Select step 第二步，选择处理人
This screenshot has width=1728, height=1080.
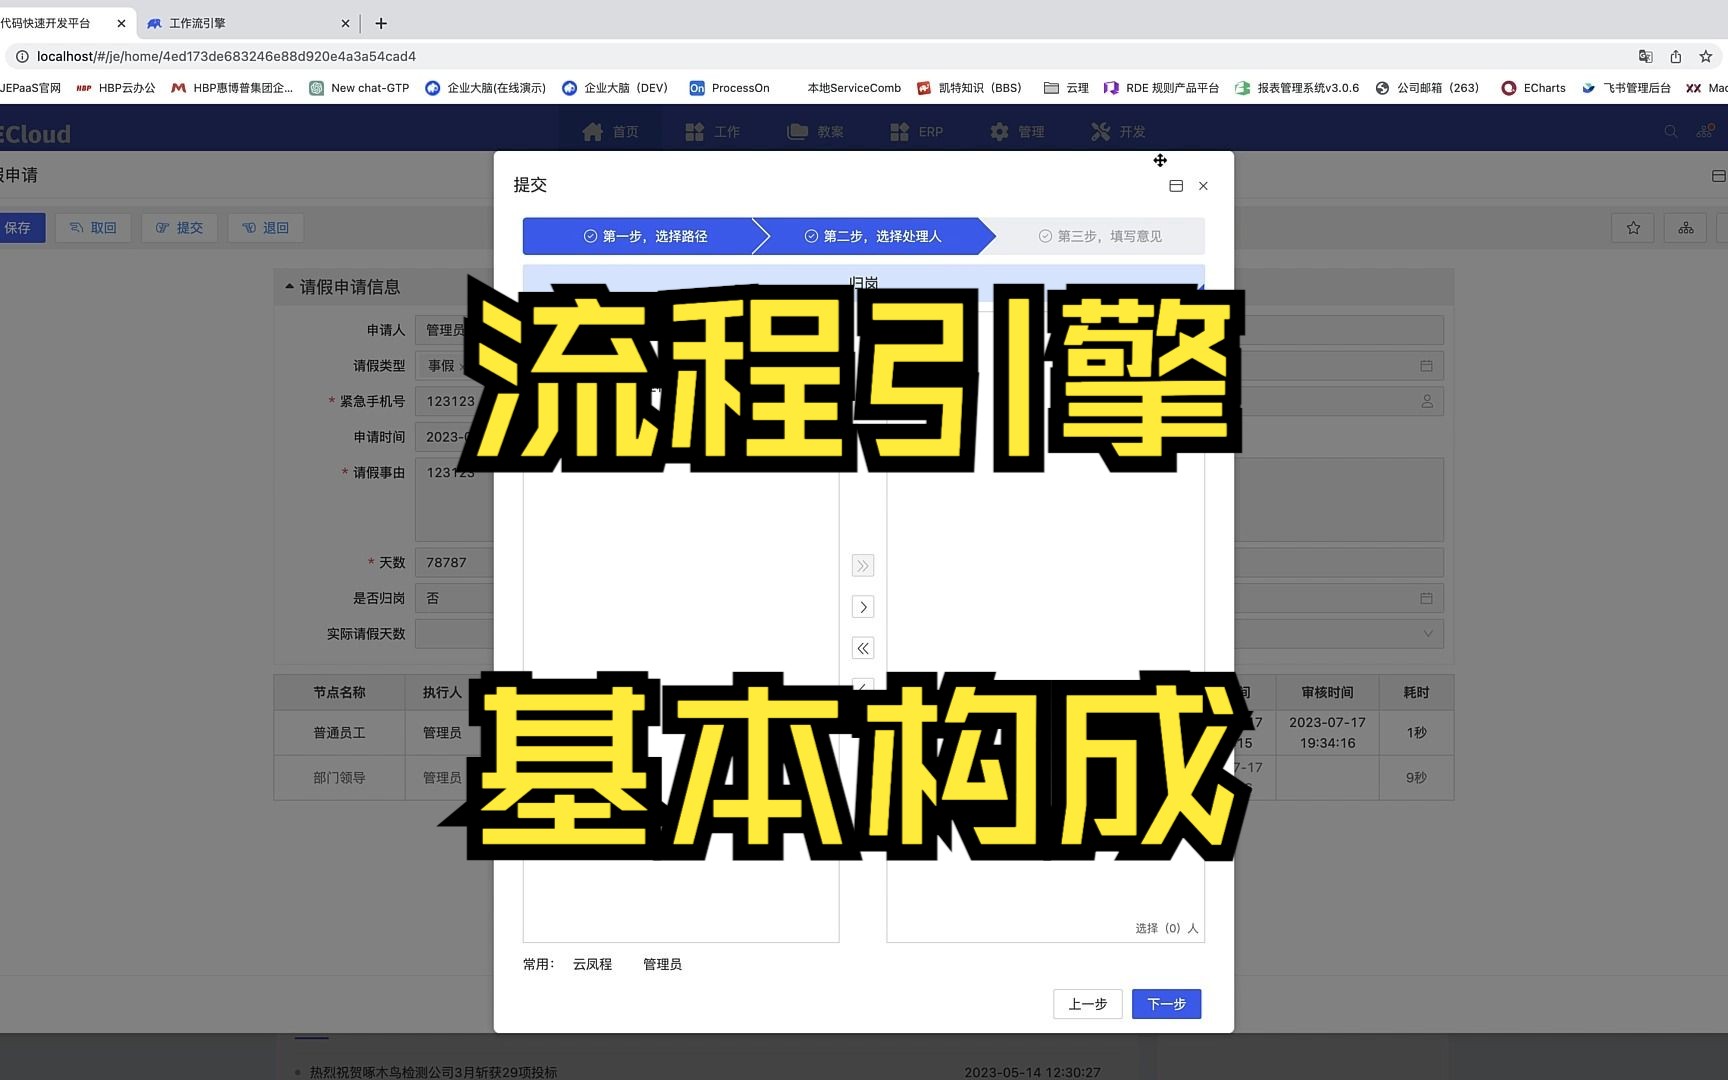point(873,236)
